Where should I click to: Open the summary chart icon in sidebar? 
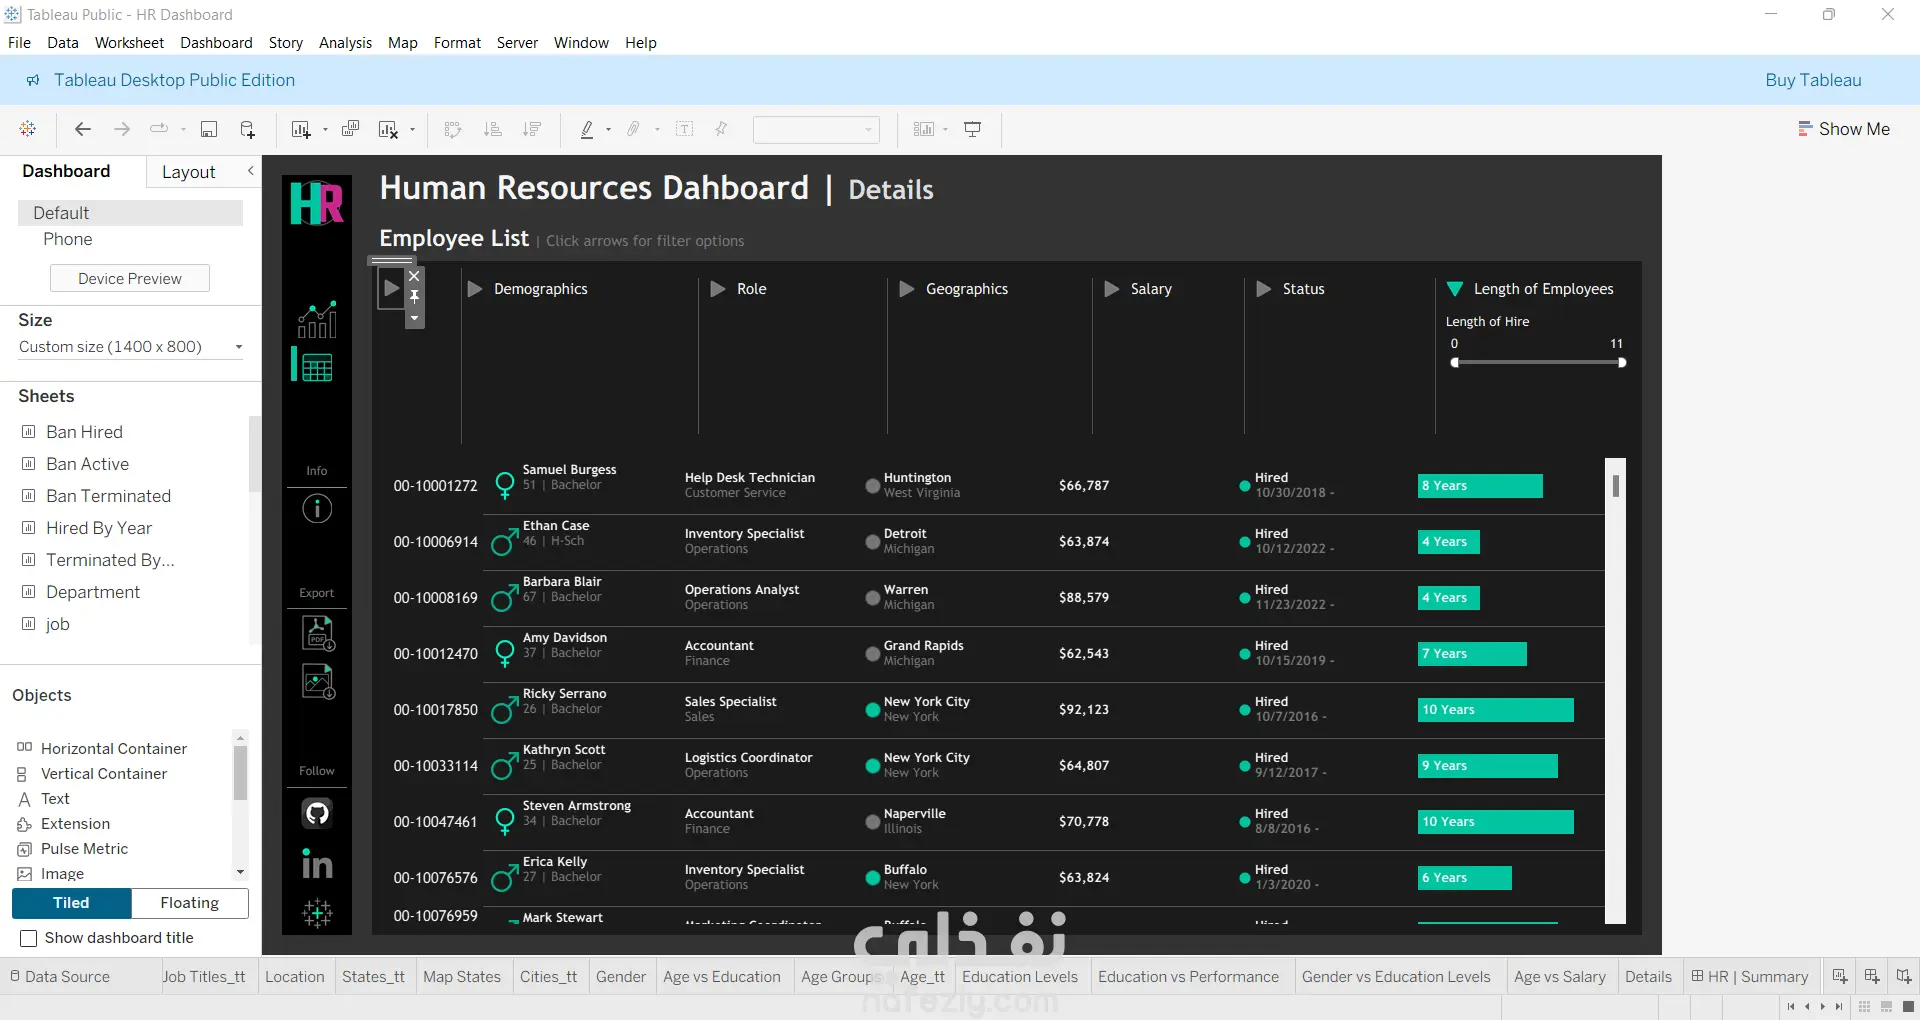pyautogui.click(x=317, y=320)
